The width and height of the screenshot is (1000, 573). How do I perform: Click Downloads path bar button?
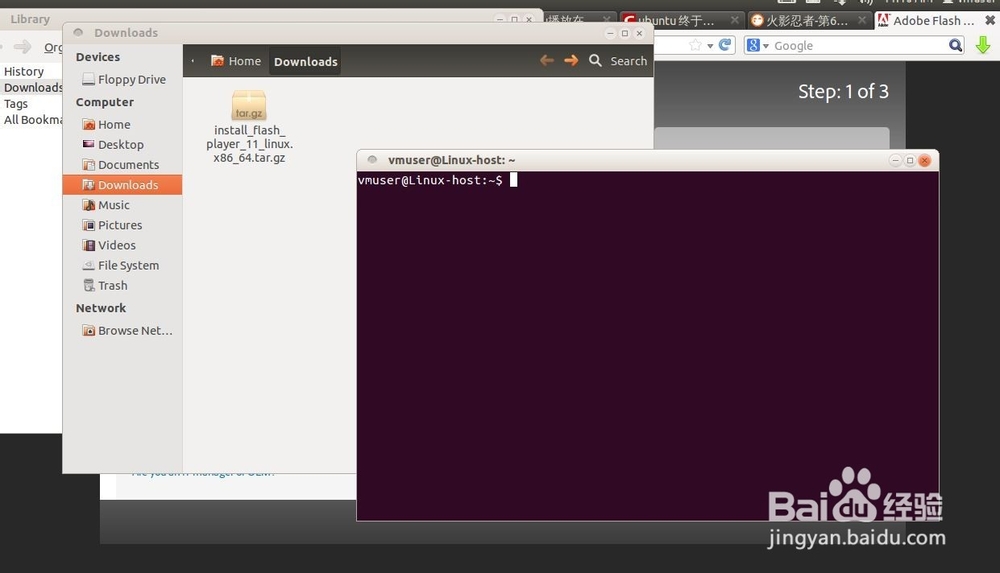[x=305, y=61]
